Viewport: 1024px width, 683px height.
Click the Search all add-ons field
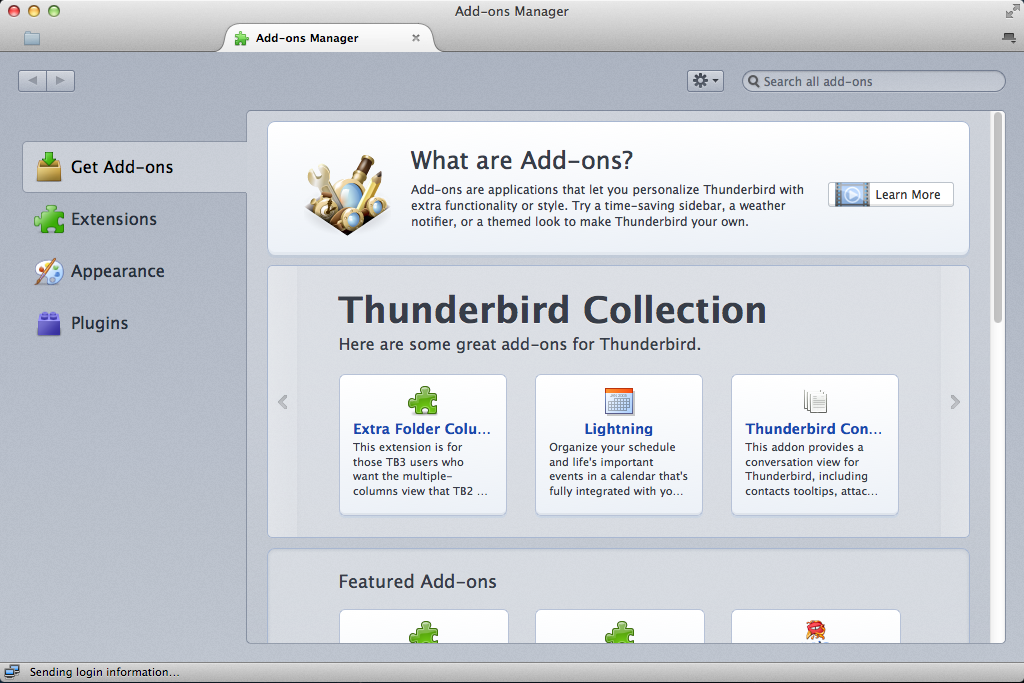click(873, 82)
